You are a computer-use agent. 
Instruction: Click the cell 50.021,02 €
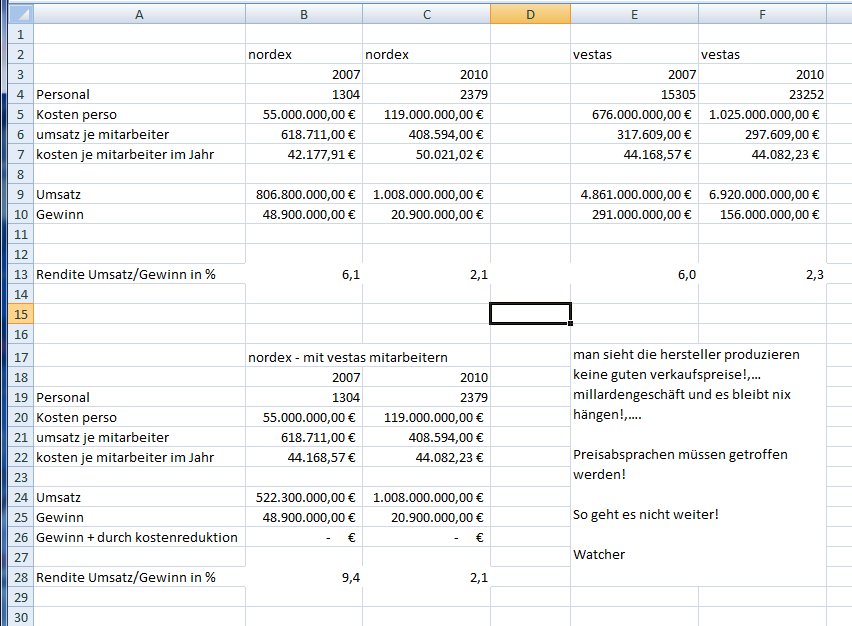tap(427, 154)
